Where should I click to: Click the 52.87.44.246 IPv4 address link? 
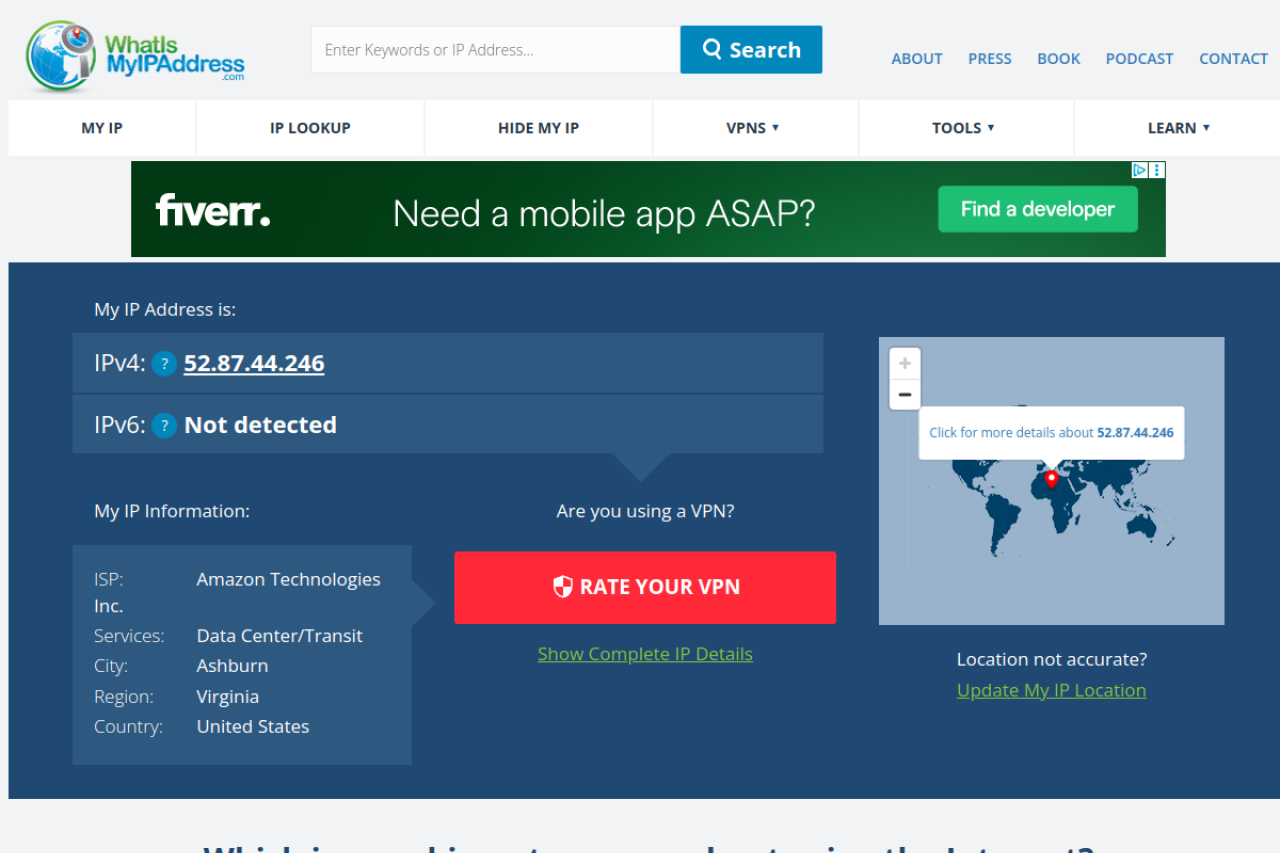pos(254,364)
